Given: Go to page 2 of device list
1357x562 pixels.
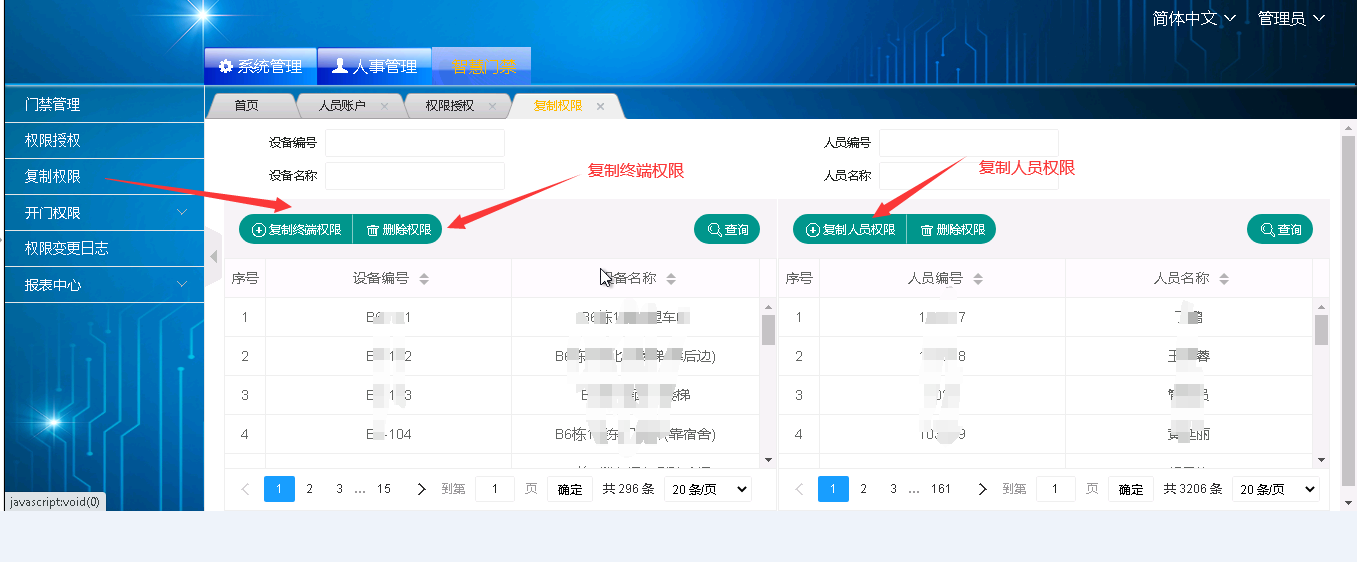Looking at the screenshot, I should click(310, 489).
